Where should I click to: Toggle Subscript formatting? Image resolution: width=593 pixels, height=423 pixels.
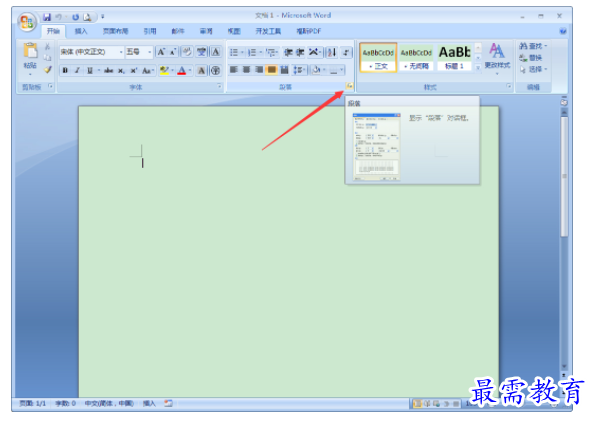(121, 70)
